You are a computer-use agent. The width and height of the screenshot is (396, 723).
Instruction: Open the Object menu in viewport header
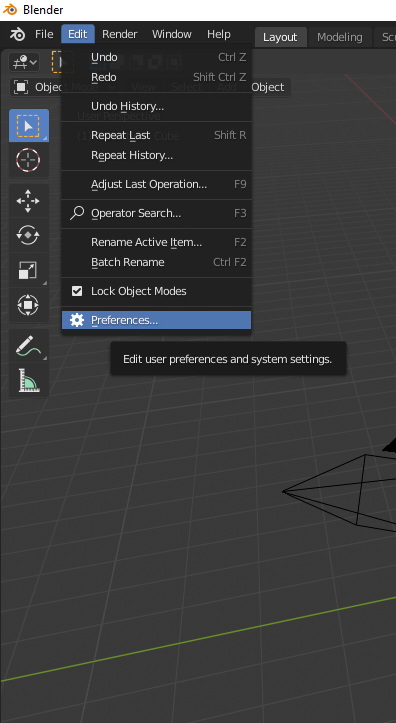pos(268,87)
